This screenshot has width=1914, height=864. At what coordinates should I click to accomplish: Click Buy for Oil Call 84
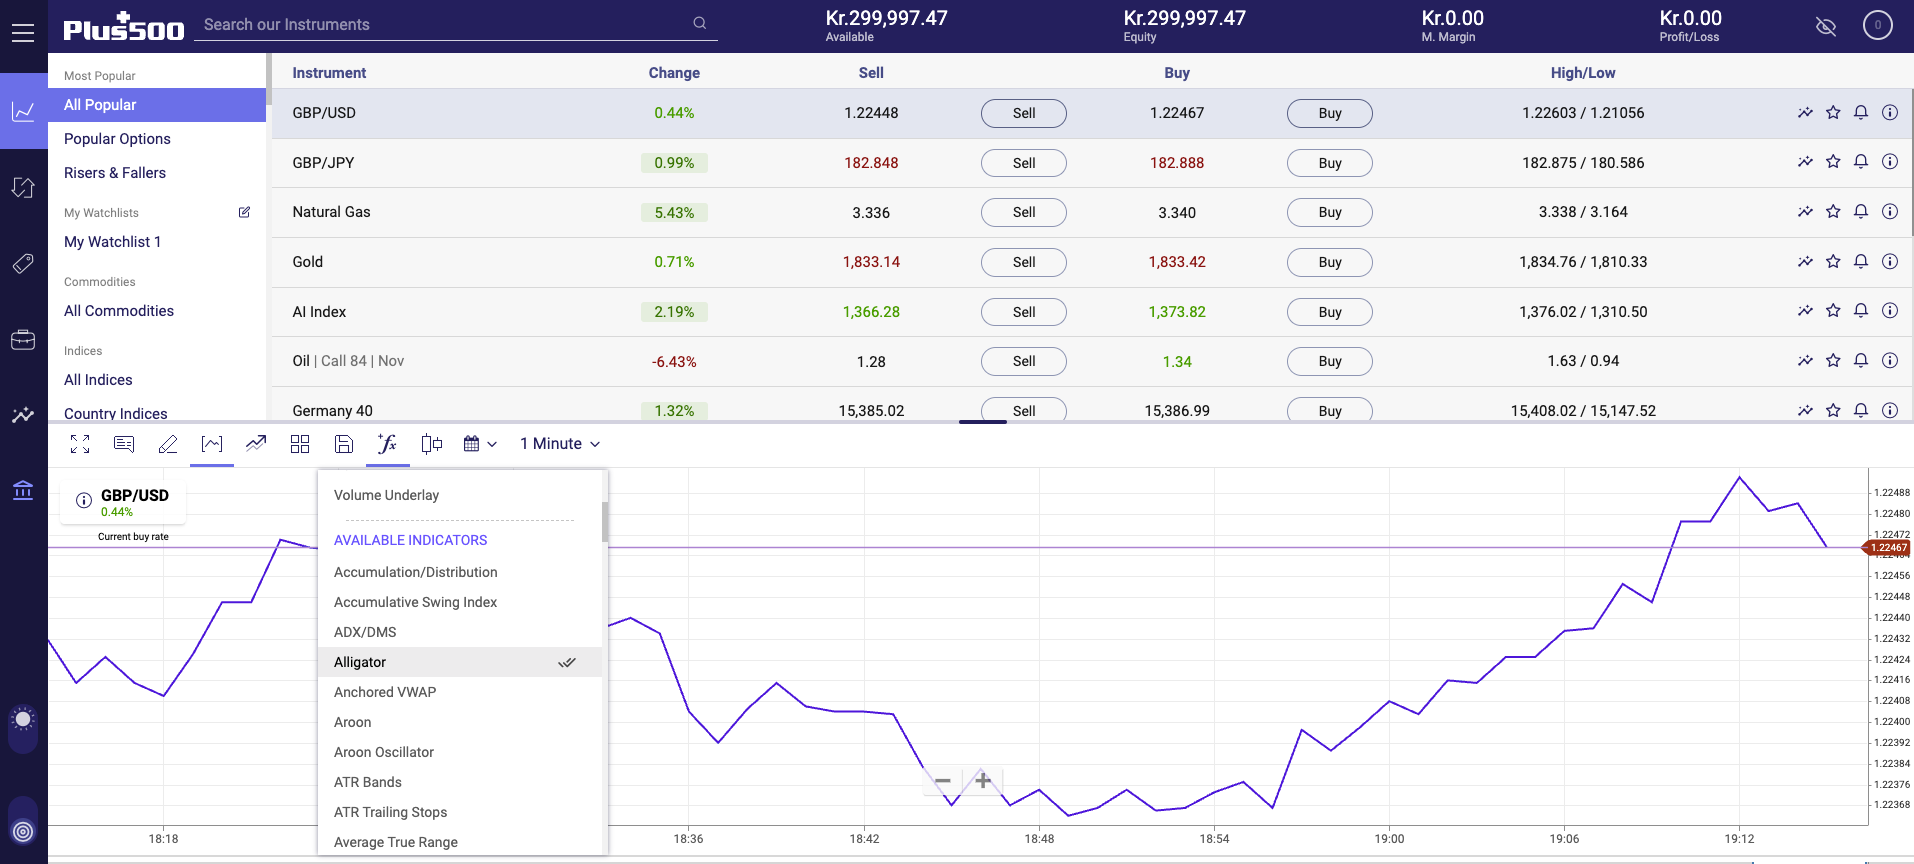(1330, 361)
